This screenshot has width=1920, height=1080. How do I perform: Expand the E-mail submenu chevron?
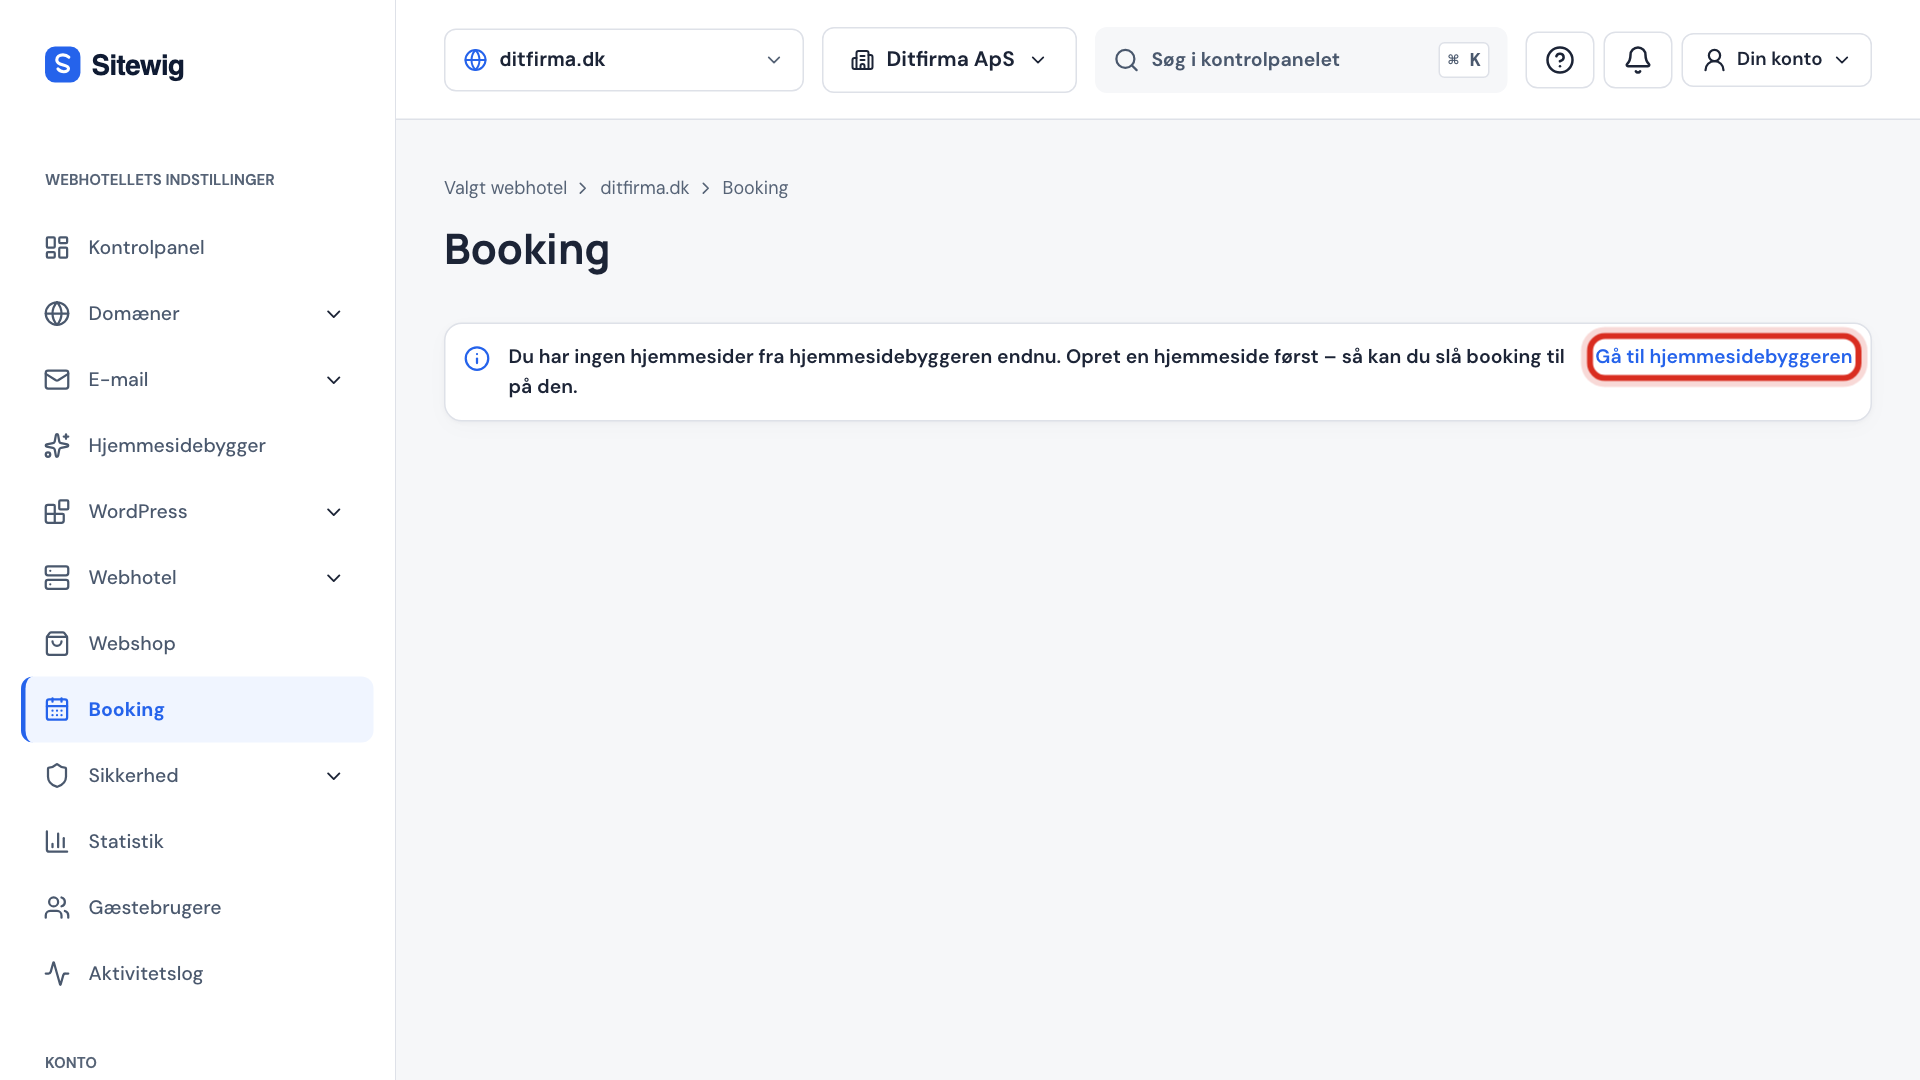pyautogui.click(x=334, y=380)
